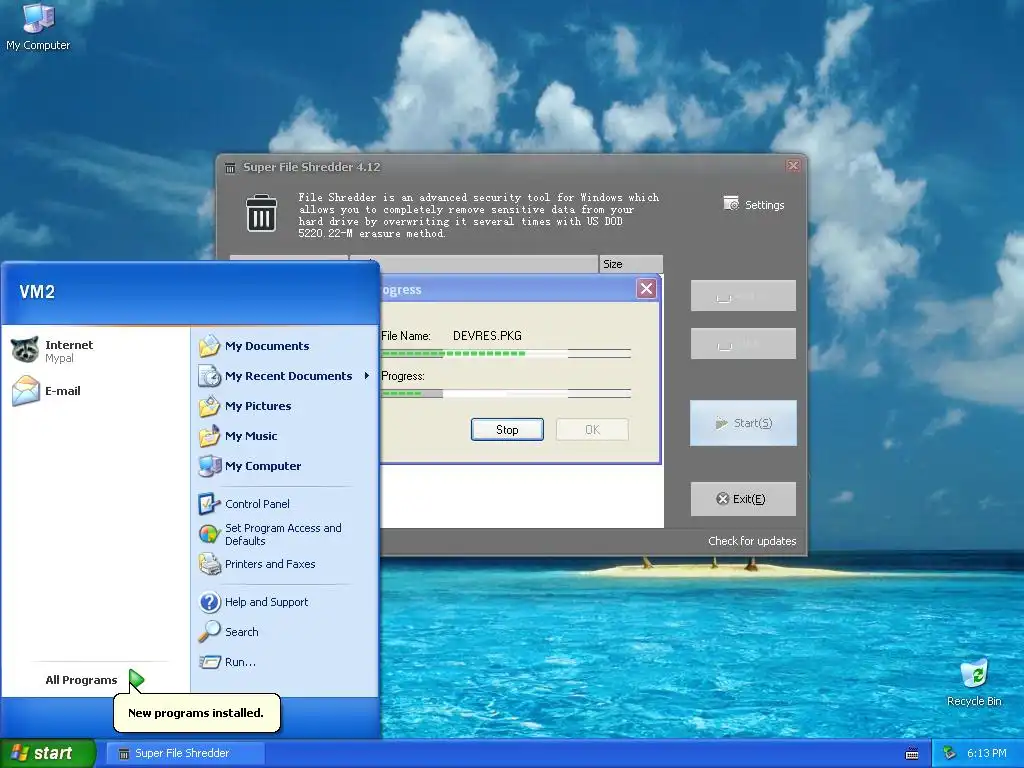Click the Size column header
Image resolution: width=1024 pixels, height=768 pixels.
[630, 264]
